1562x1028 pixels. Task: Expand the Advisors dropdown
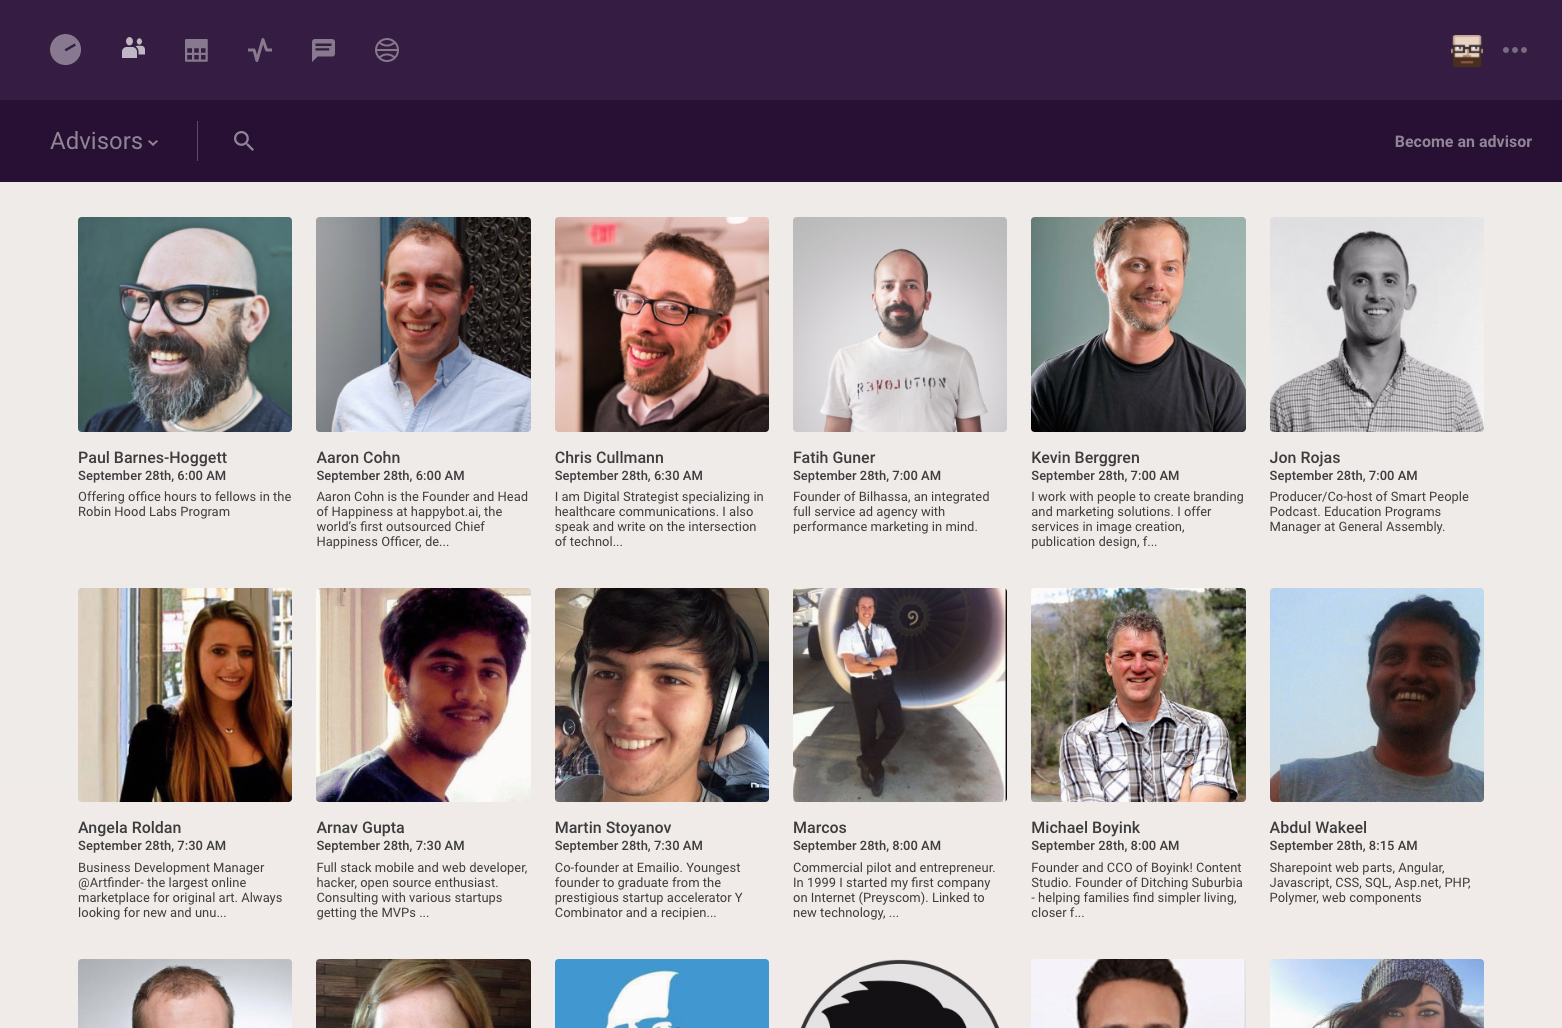pos(104,141)
